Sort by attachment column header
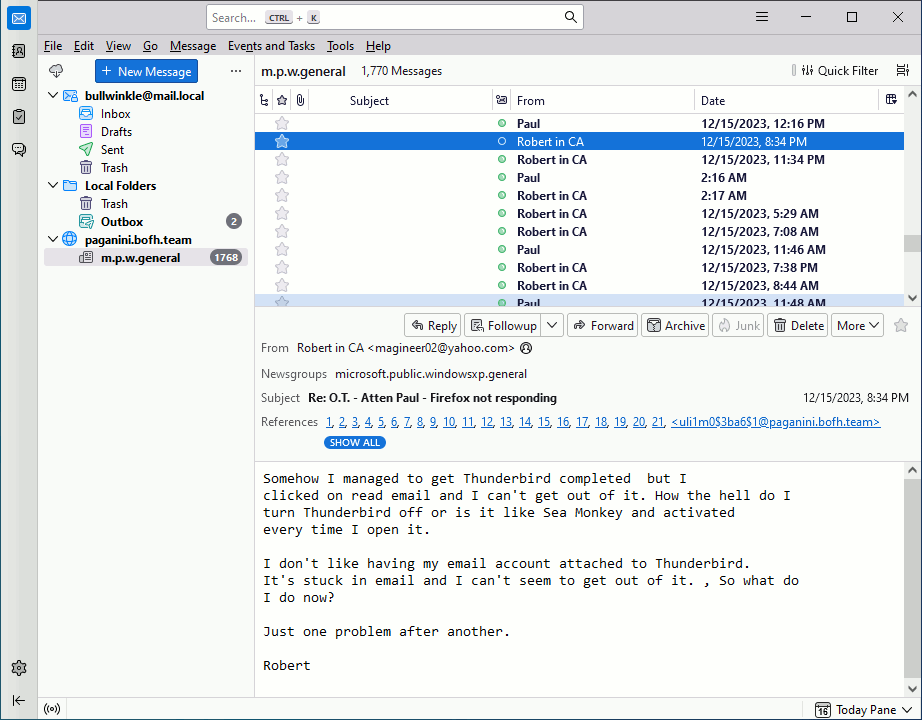This screenshot has width=922, height=720. (300, 101)
